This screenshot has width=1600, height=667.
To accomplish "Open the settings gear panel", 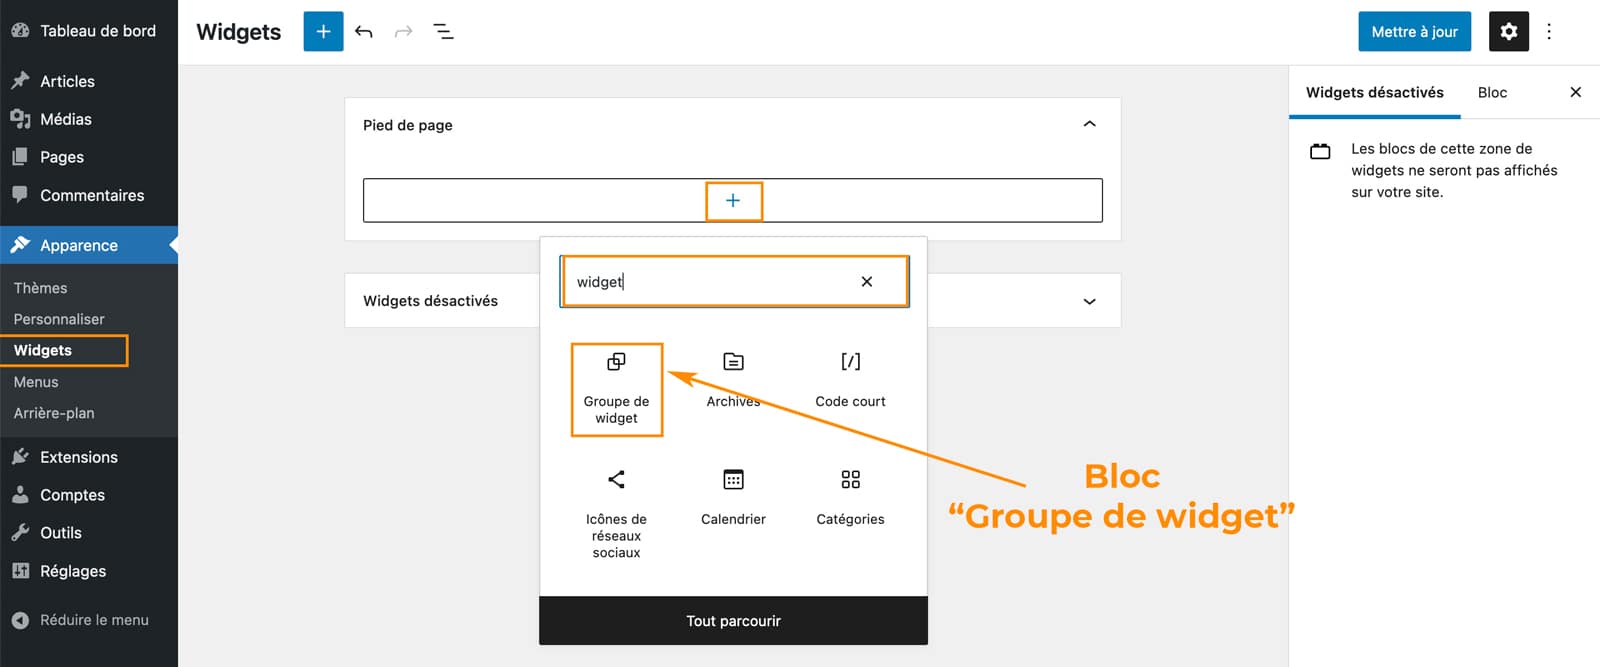I will (x=1508, y=32).
